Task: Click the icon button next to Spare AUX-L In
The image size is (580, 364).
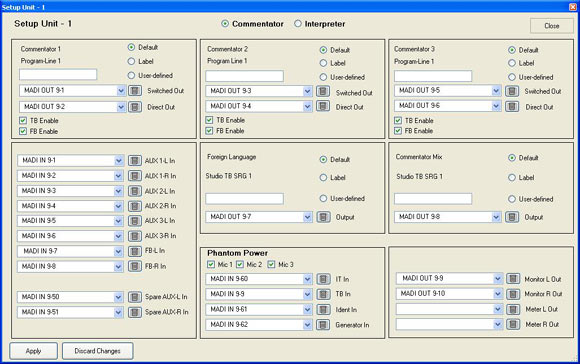Action: (x=135, y=297)
